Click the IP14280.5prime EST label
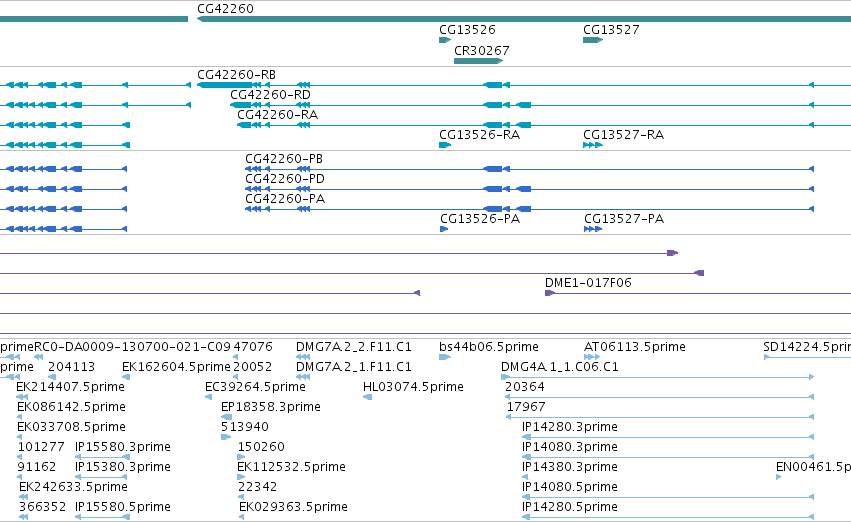 tap(569, 507)
